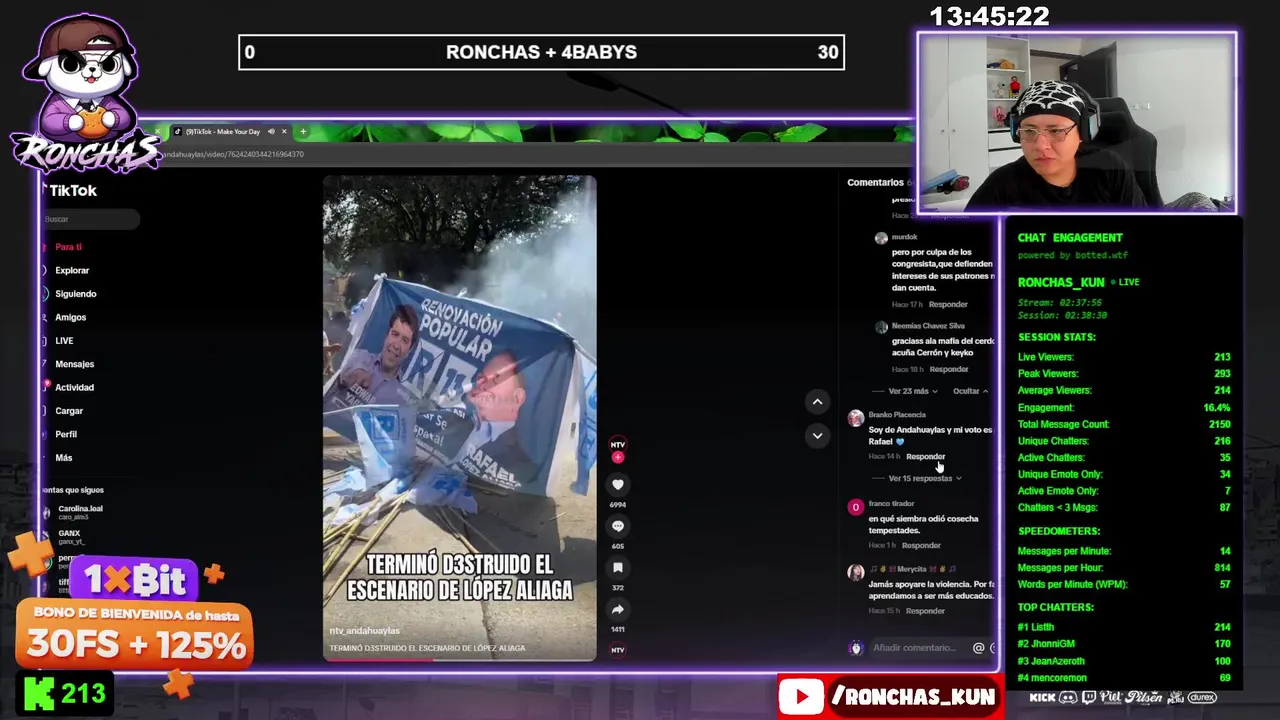Open Cargar upload page in sidebar
1280x720 pixels.
[69, 411]
